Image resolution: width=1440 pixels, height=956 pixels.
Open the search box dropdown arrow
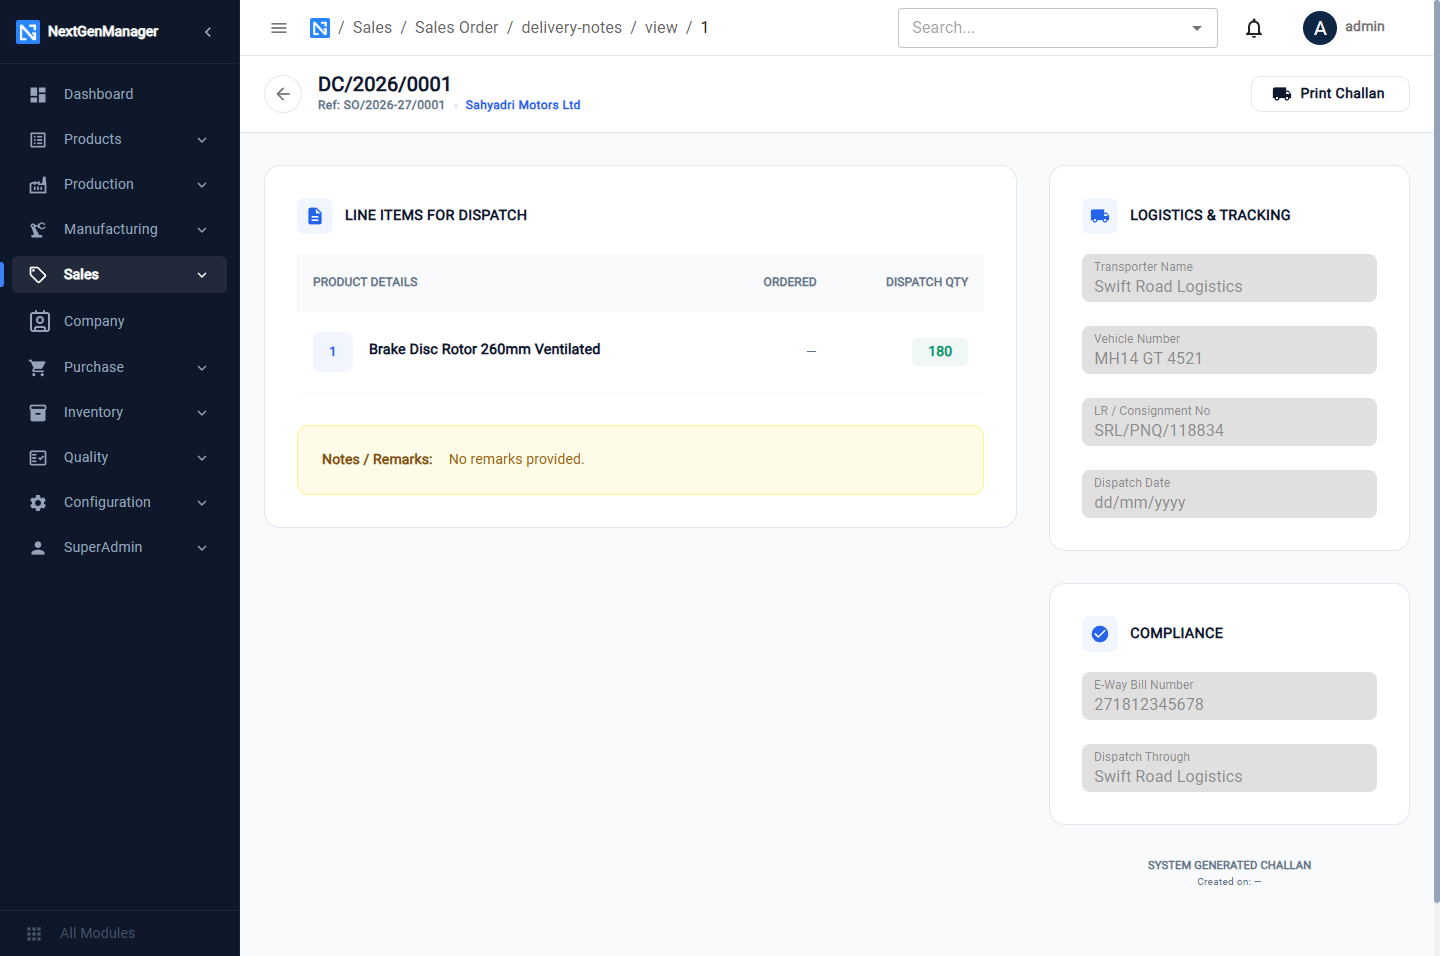point(1197,28)
